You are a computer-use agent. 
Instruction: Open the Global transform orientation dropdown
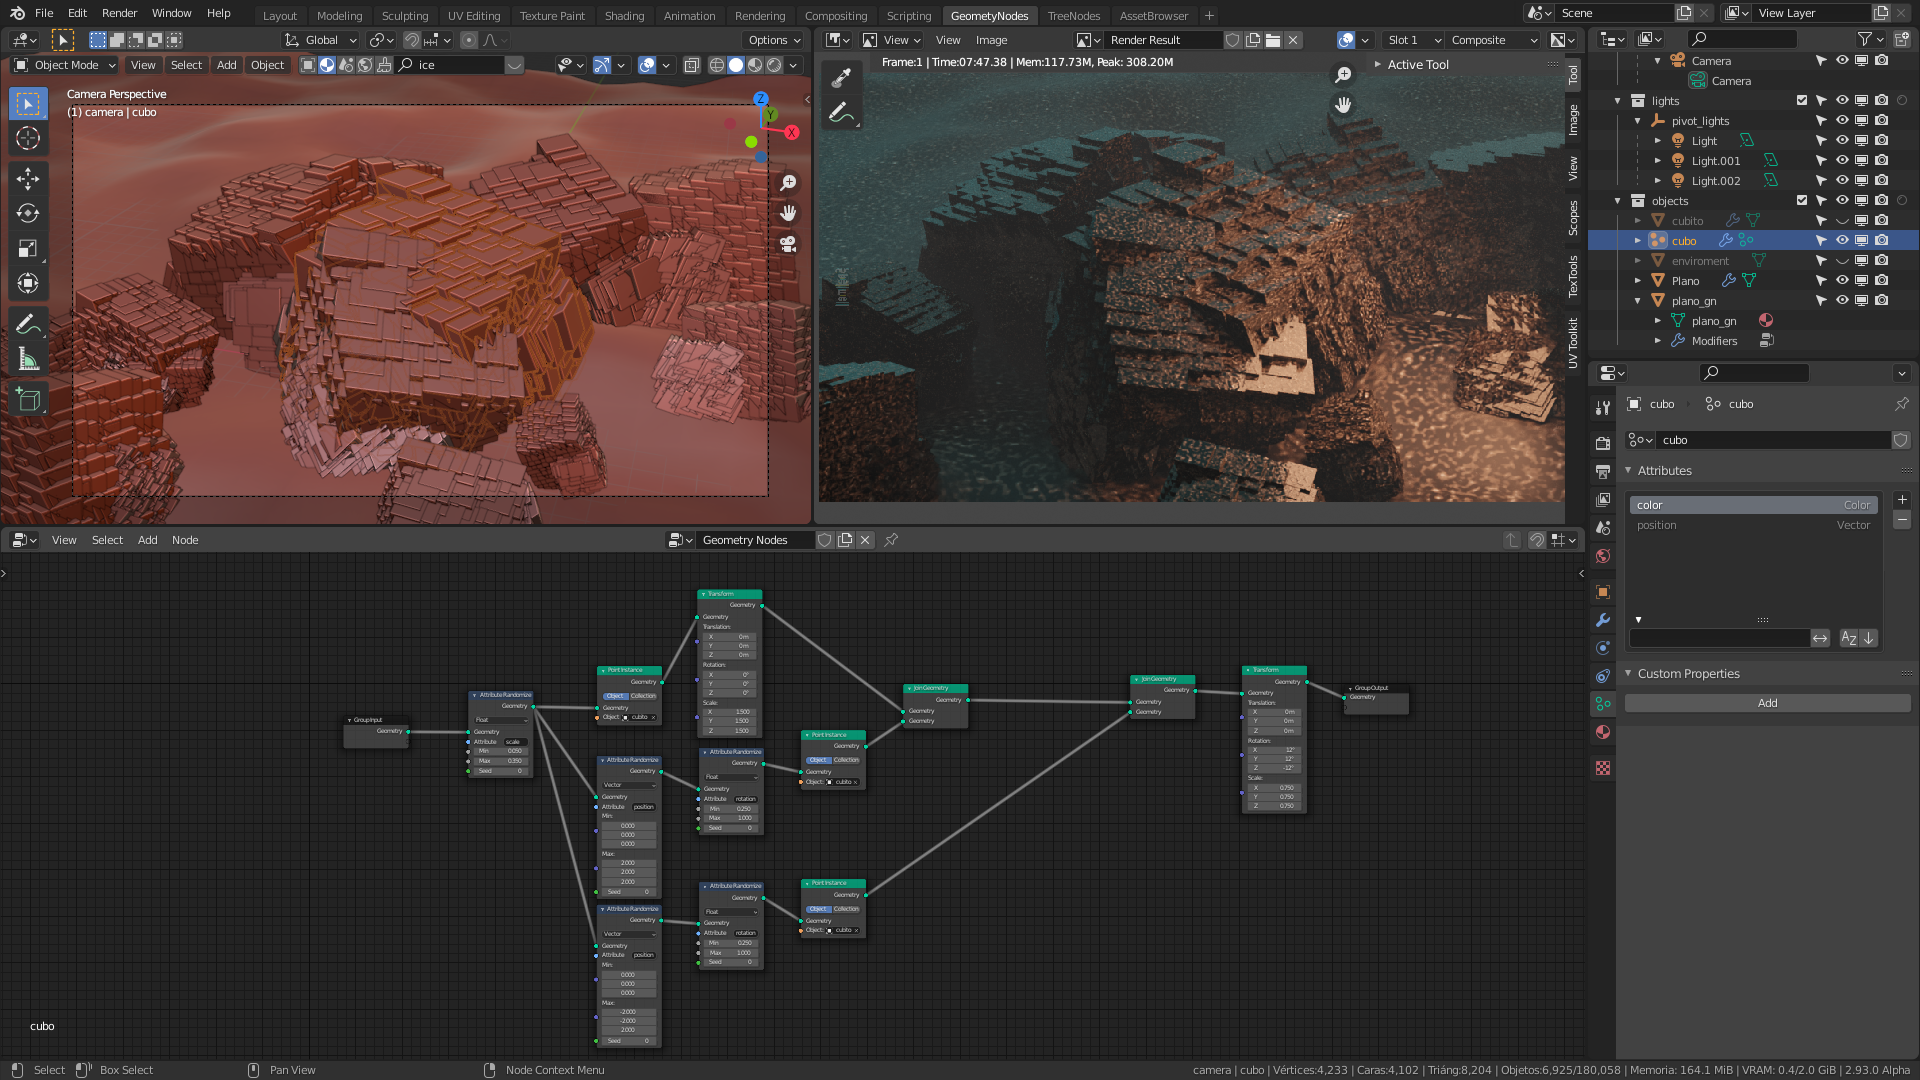[320, 40]
